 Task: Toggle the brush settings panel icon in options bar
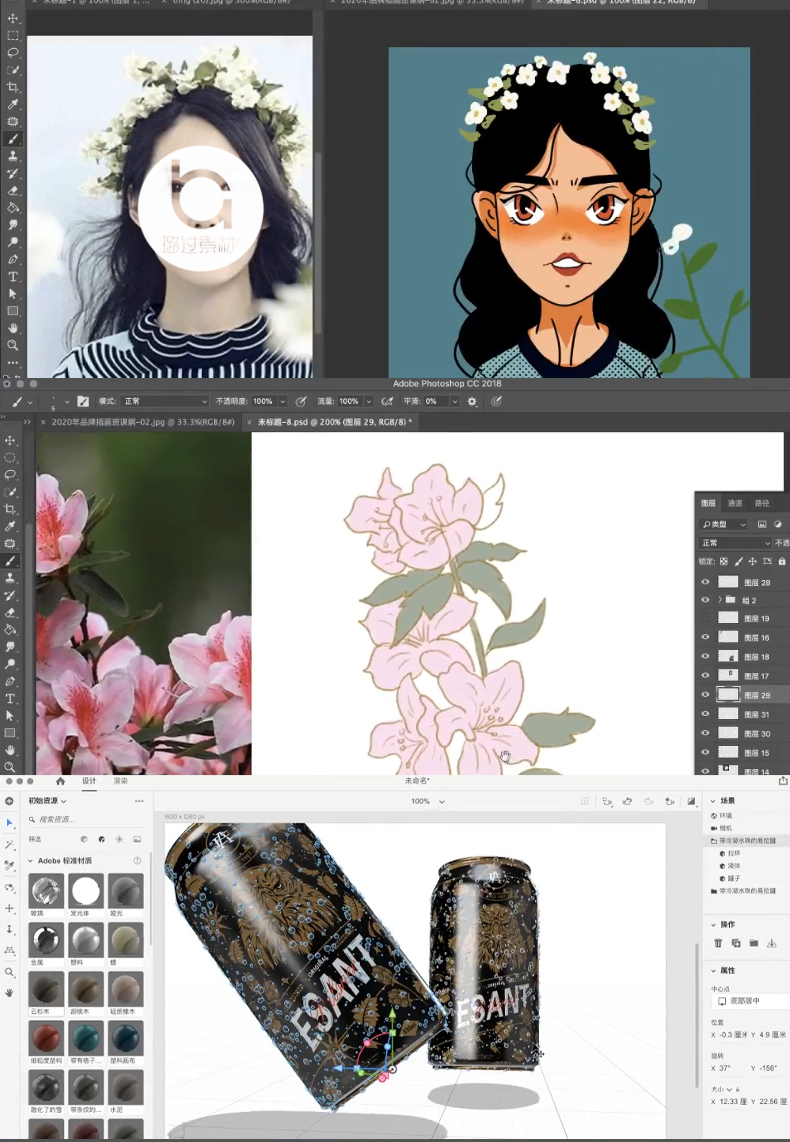[83, 401]
